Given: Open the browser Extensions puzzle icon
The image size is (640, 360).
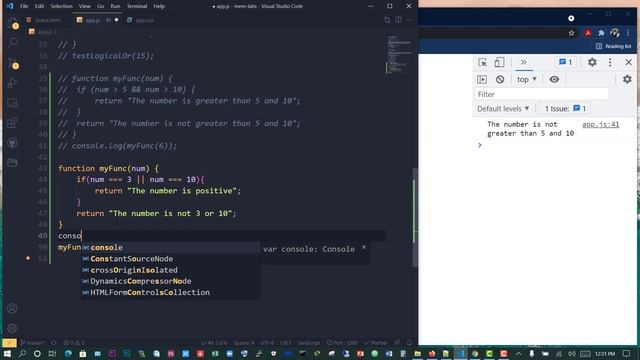Looking at the screenshot, I should click(x=601, y=33).
